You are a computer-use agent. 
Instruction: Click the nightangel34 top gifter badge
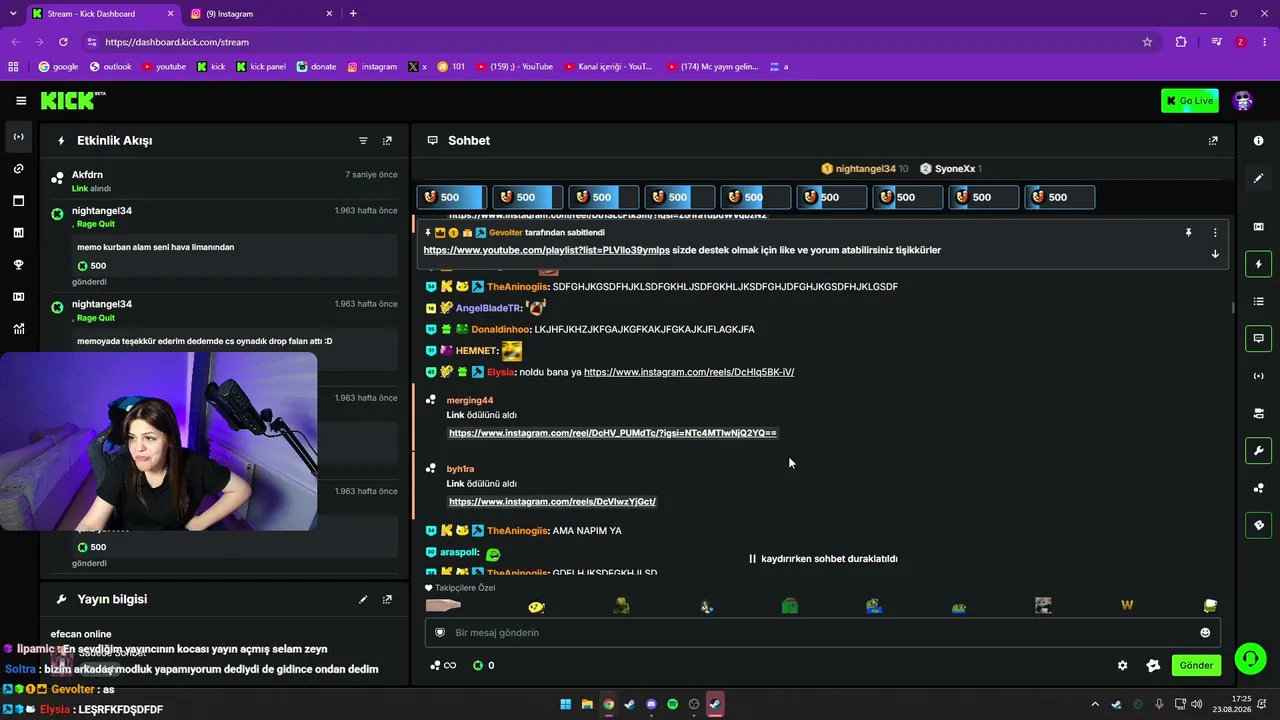tap(865, 169)
